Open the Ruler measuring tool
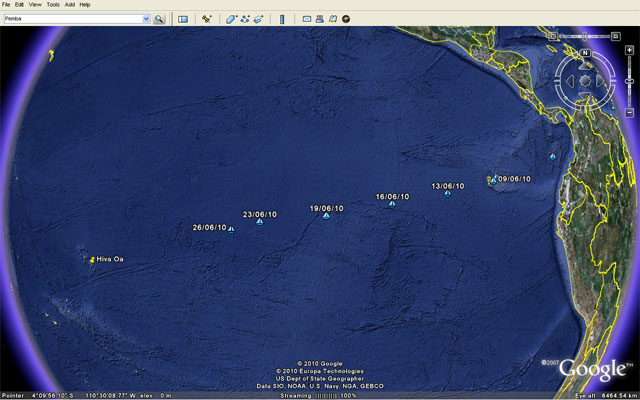The image size is (640, 400). [282, 19]
